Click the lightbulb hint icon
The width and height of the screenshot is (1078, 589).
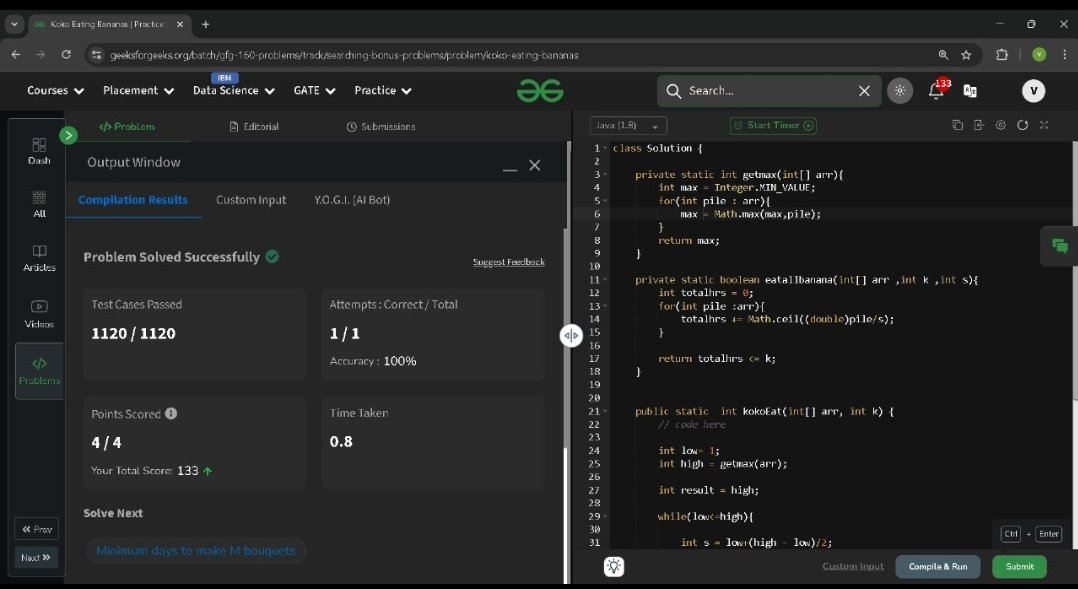(x=614, y=566)
